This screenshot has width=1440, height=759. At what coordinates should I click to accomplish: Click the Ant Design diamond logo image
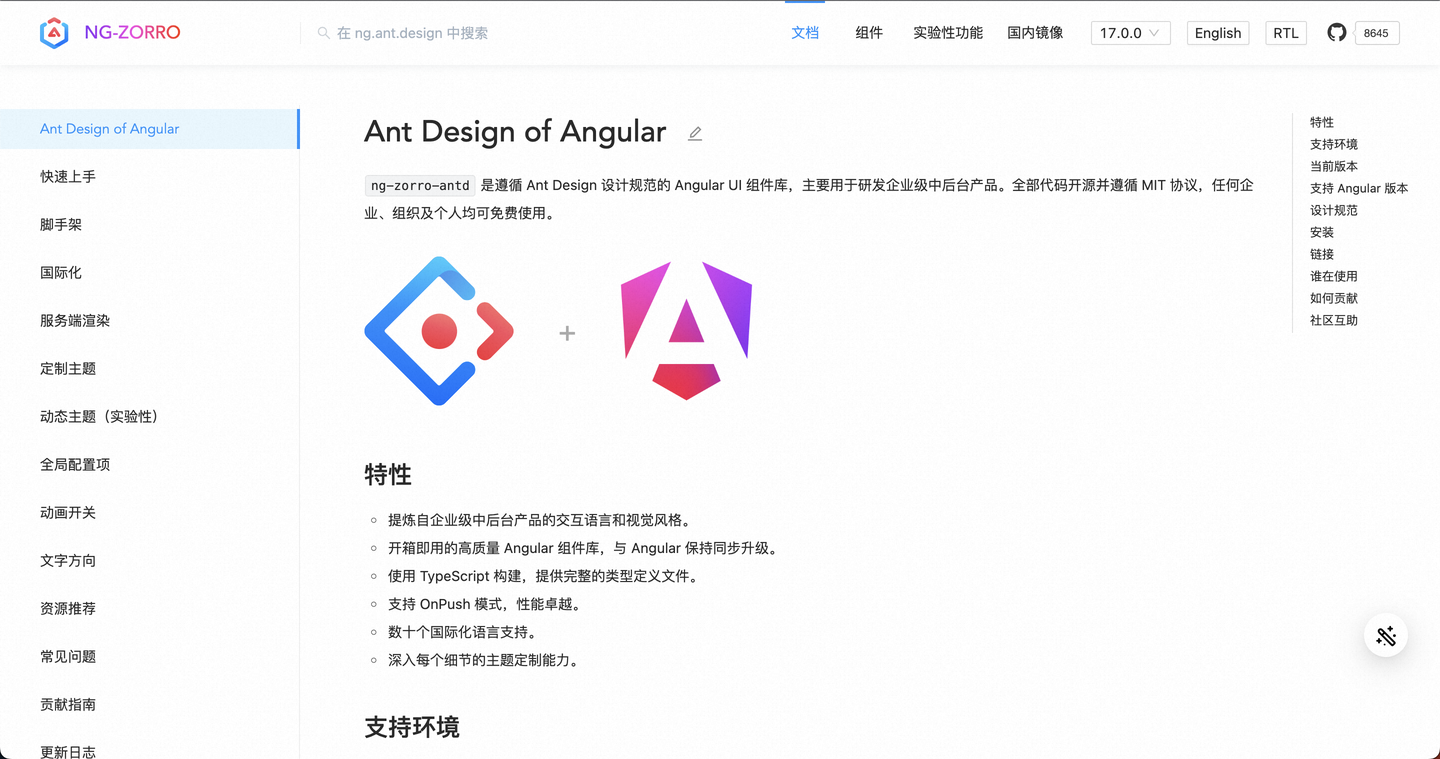point(440,331)
